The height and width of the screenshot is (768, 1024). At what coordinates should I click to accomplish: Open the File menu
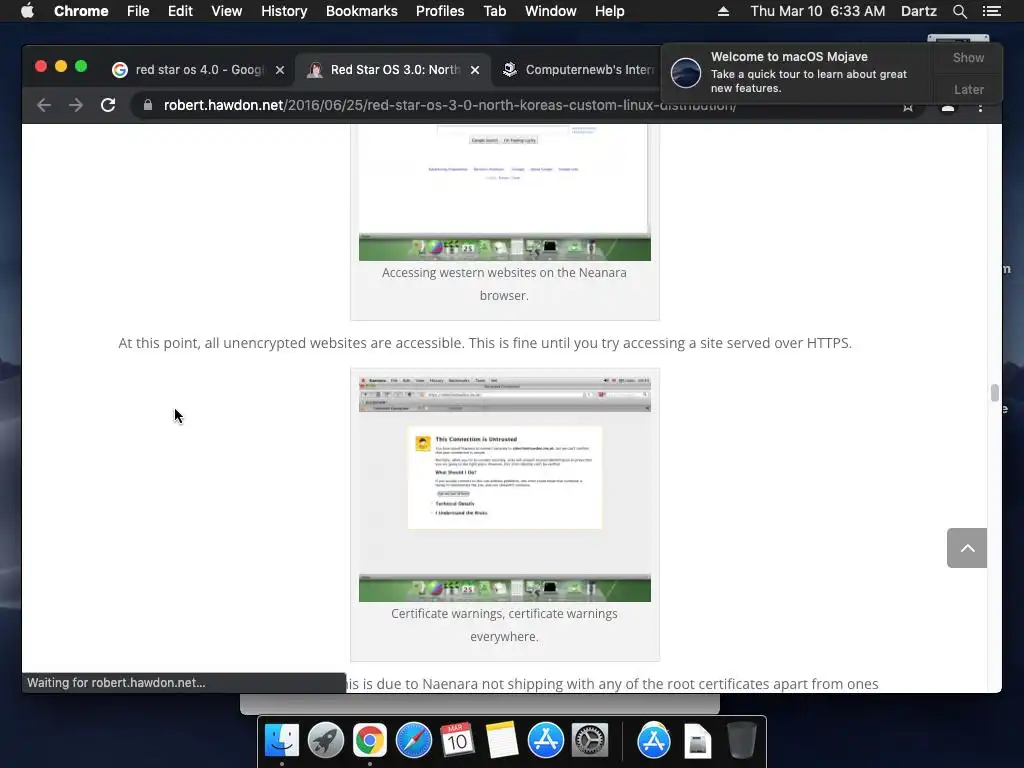[138, 11]
